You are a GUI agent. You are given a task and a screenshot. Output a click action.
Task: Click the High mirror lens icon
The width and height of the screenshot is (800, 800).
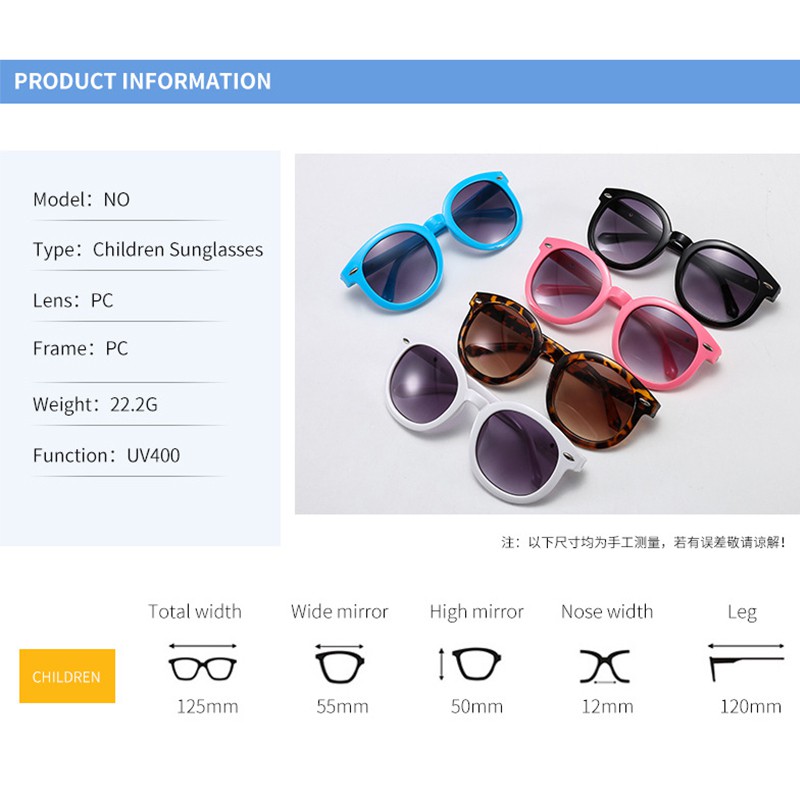[471, 664]
